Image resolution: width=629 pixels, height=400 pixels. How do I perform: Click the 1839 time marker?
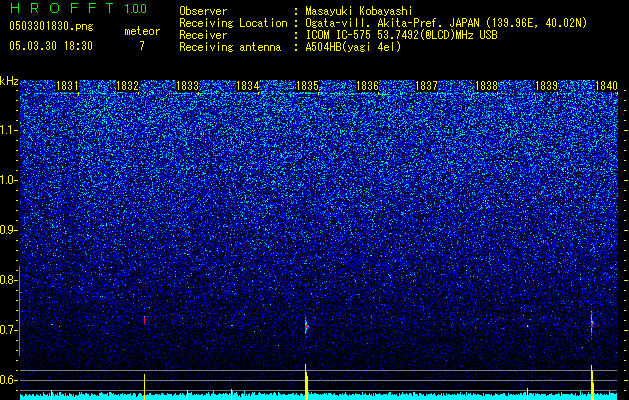(546, 86)
